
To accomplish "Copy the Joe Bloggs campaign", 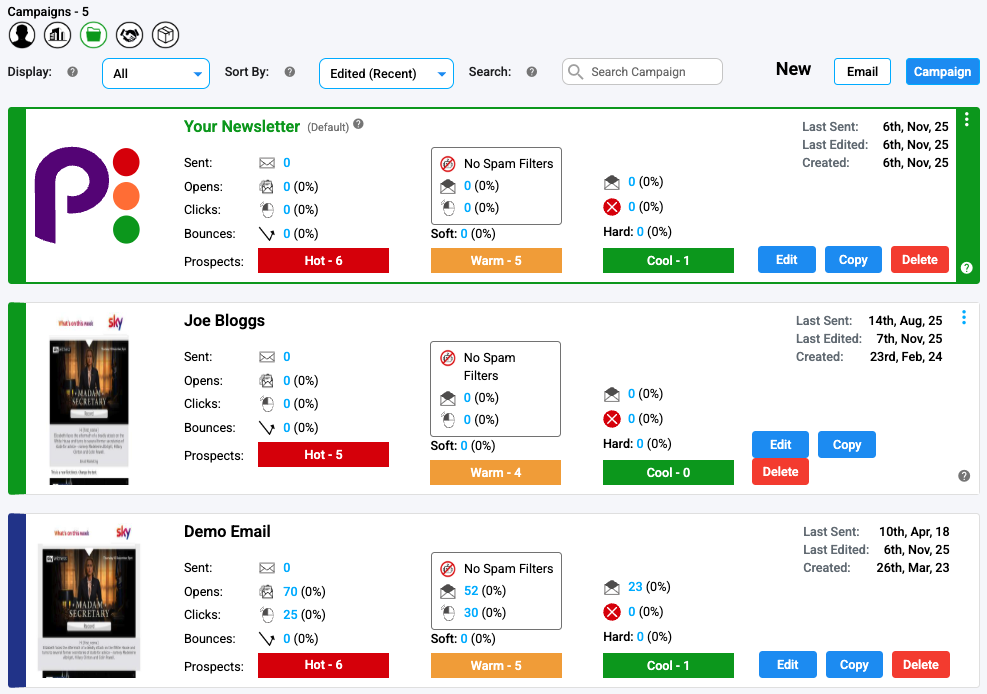I will point(846,445).
